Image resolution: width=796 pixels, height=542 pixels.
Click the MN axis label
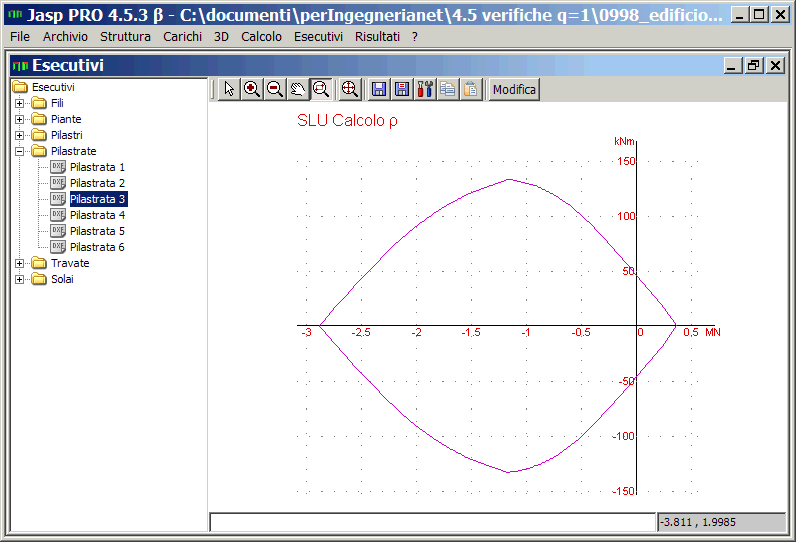point(713,332)
